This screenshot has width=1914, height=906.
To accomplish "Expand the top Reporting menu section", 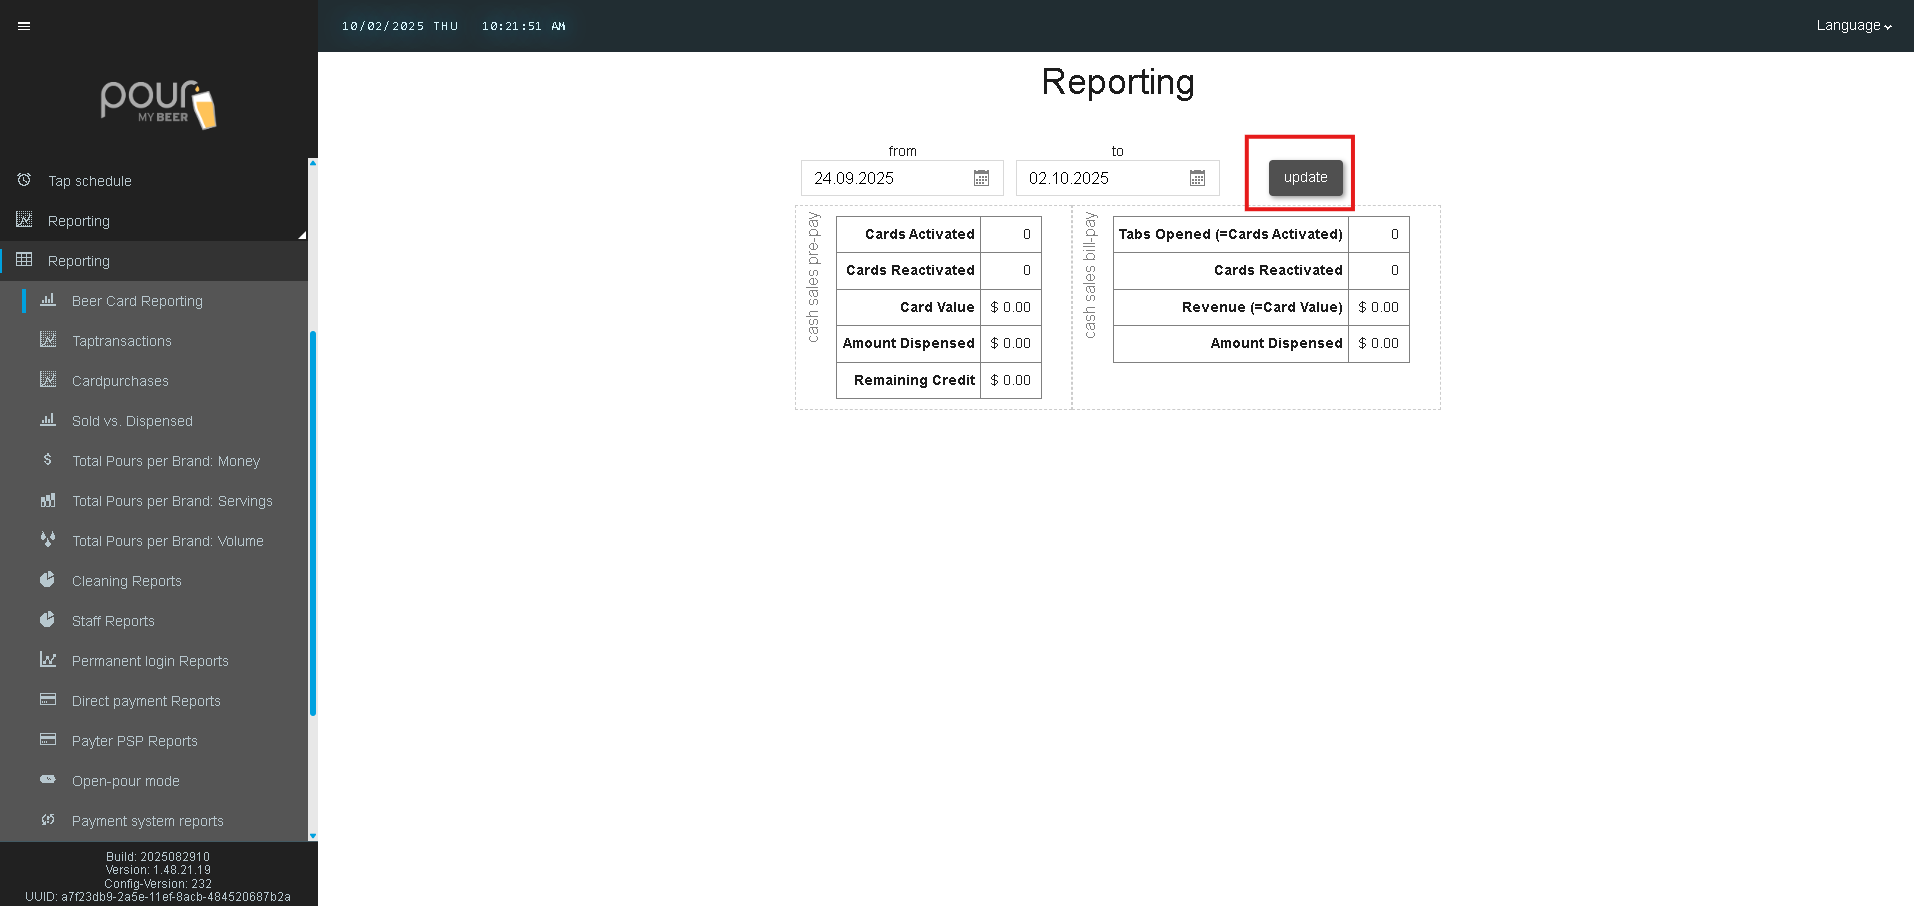I will [x=79, y=221].
